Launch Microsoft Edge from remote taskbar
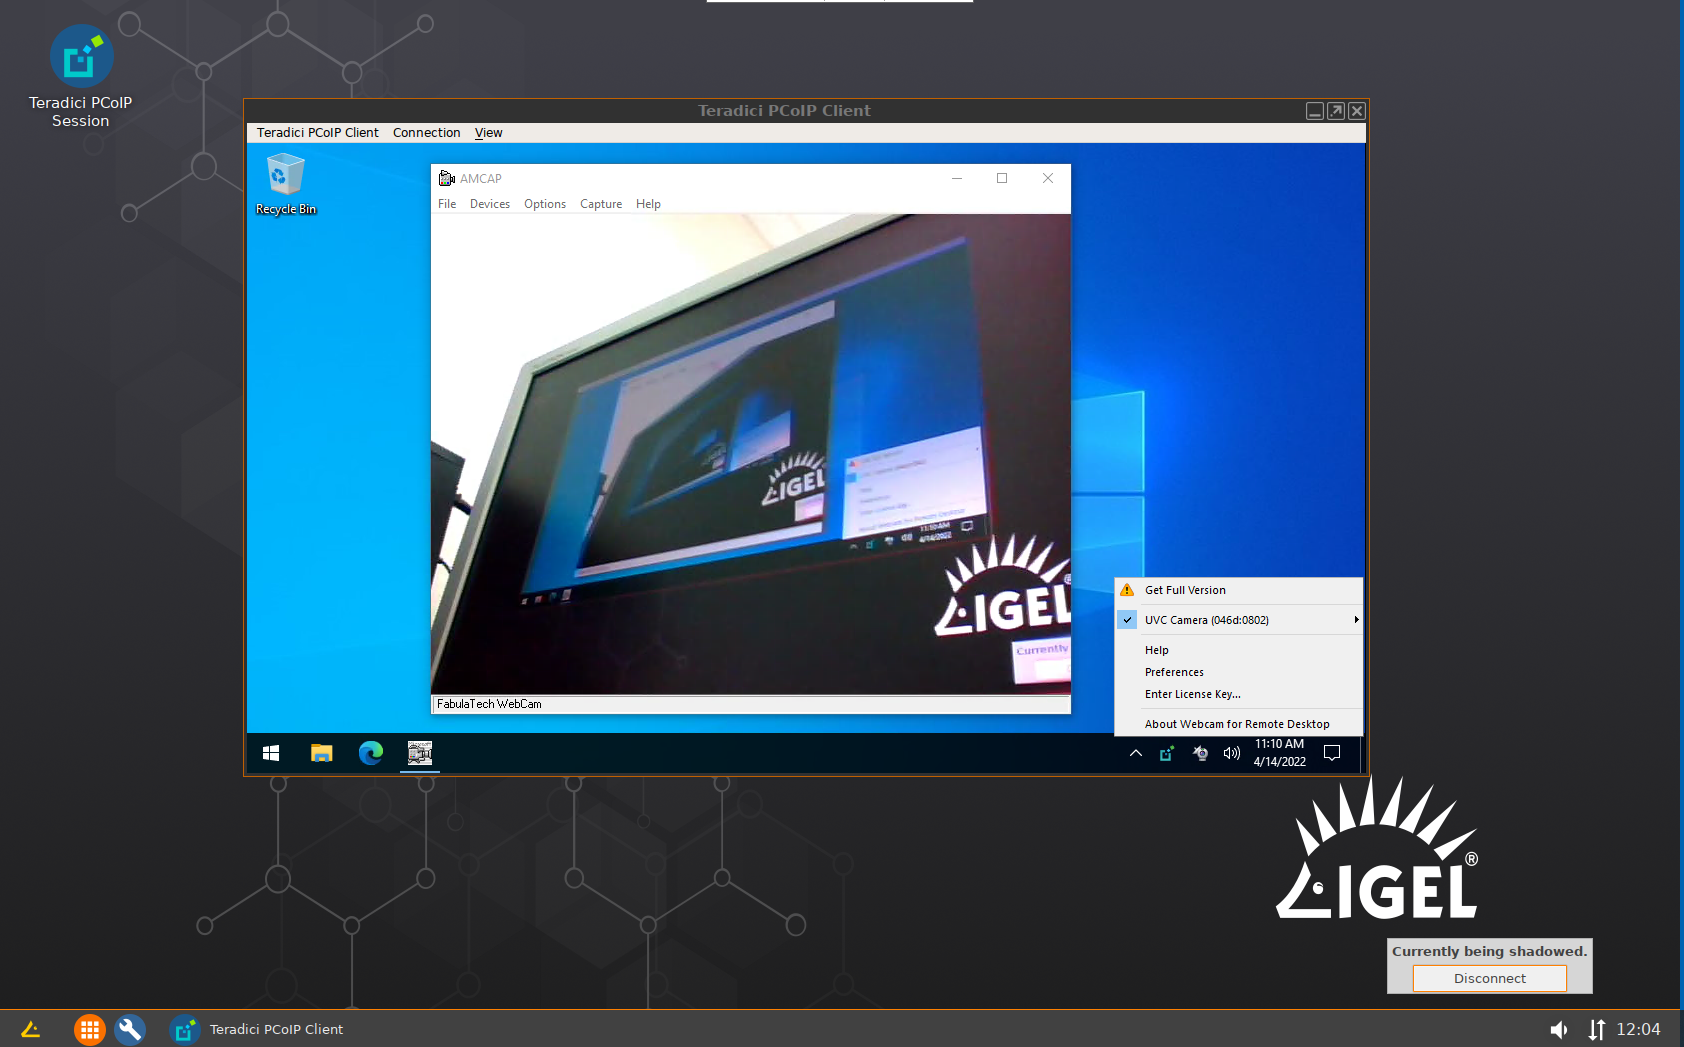 pyautogui.click(x=371, y=753)
